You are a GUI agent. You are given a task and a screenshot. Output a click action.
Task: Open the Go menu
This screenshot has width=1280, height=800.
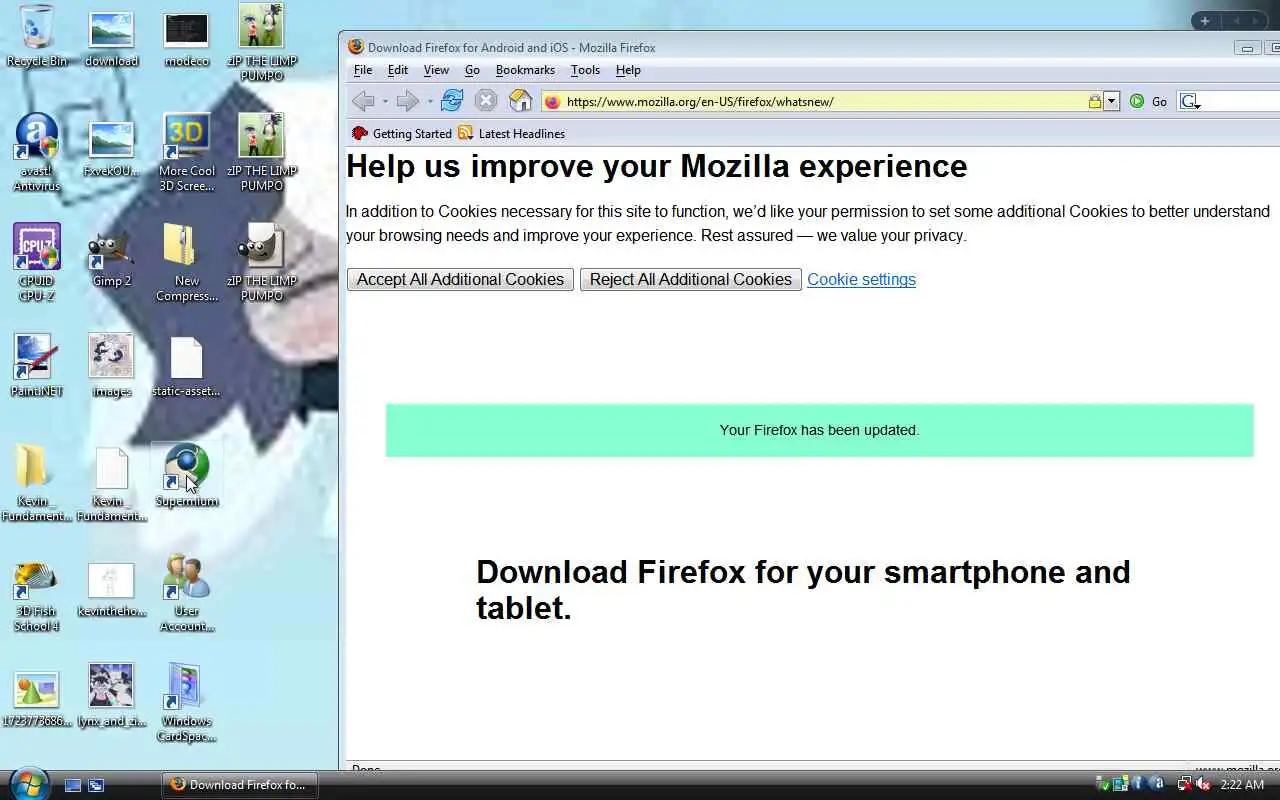pos(472,70)
